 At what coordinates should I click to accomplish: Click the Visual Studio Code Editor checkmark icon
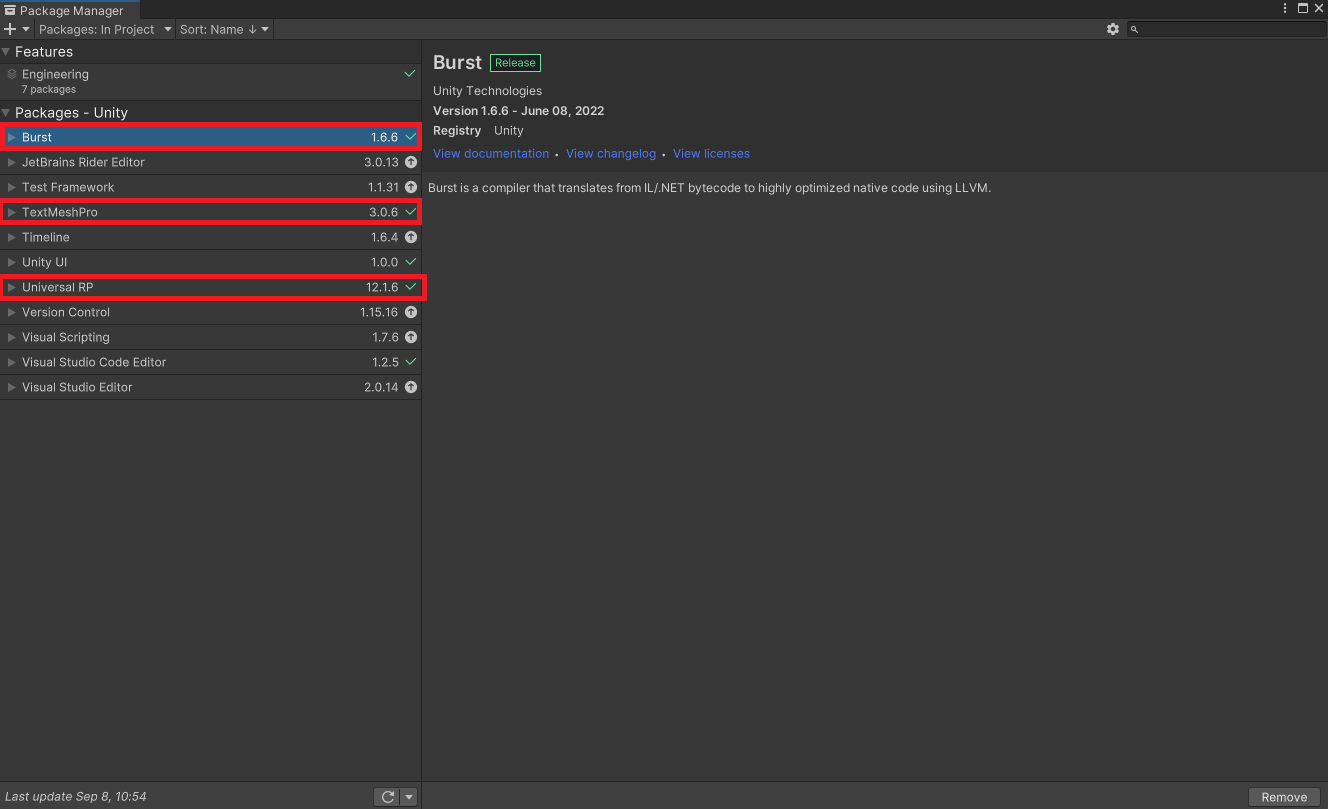(x=410, y=362)
